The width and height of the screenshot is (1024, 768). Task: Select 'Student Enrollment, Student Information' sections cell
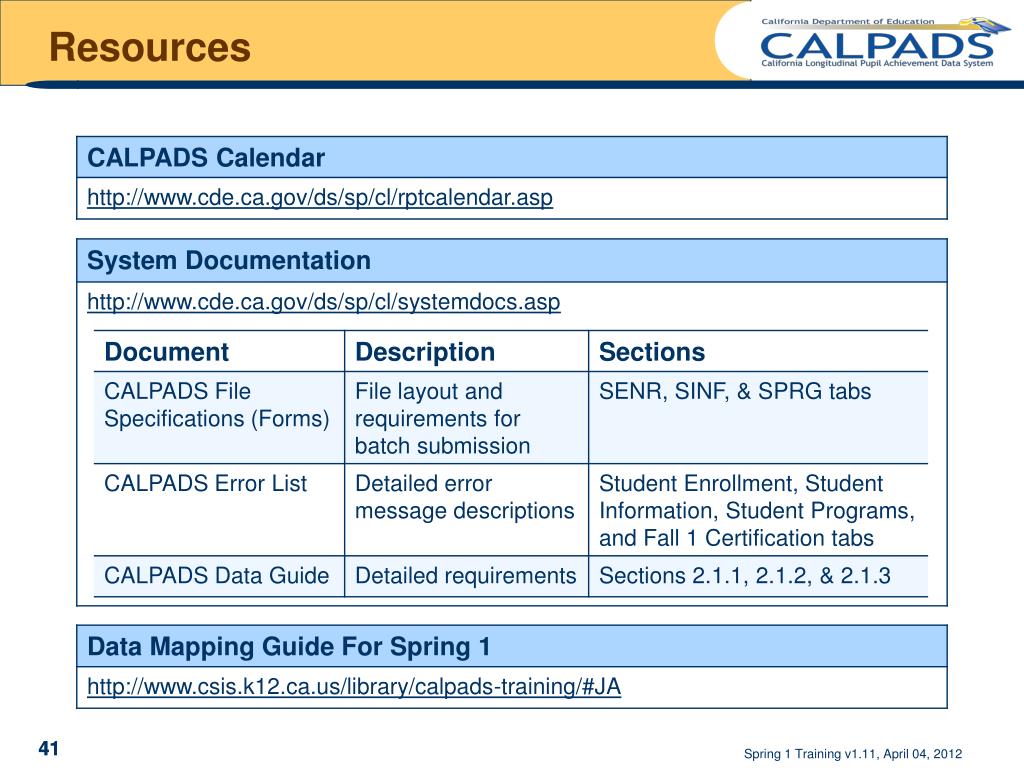(x=758, y=510)
